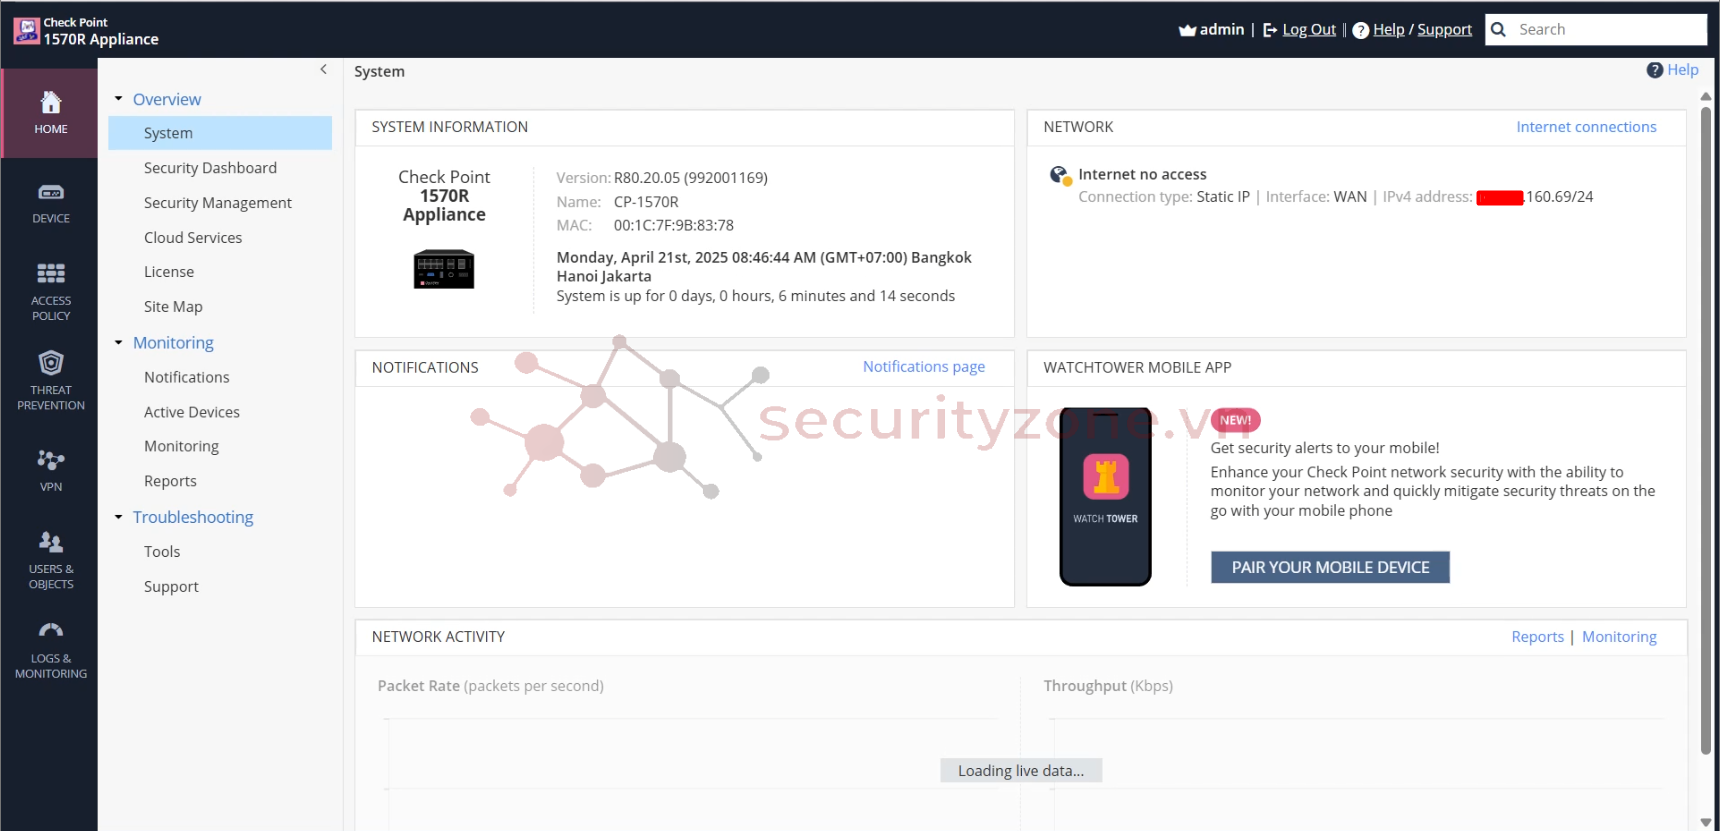Open Security Management page
Screen dimensions: 1720x831
(218, 203)
